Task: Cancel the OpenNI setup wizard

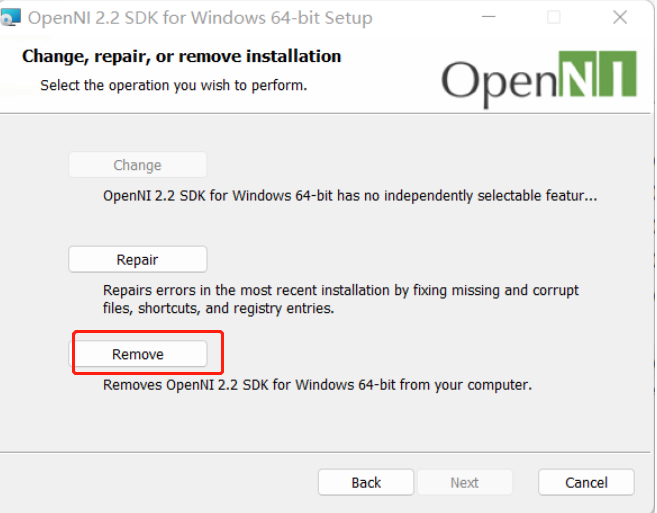Action: click(x=586, y=482)
